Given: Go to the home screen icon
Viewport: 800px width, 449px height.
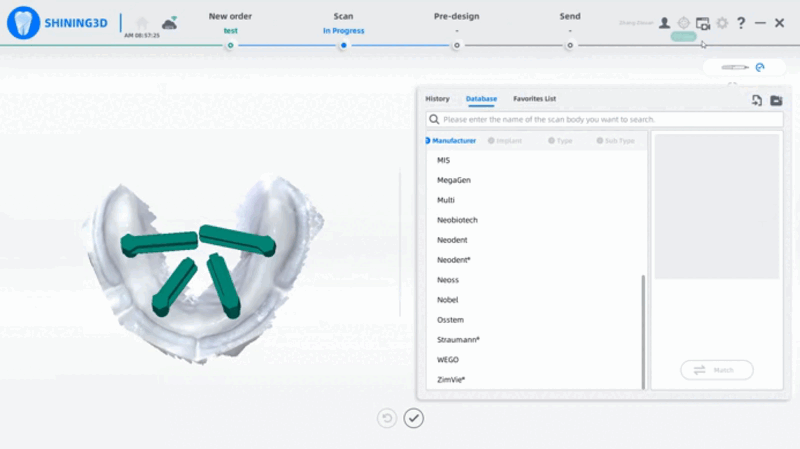Looking at the screenshot, I should (x=142, y=23).
